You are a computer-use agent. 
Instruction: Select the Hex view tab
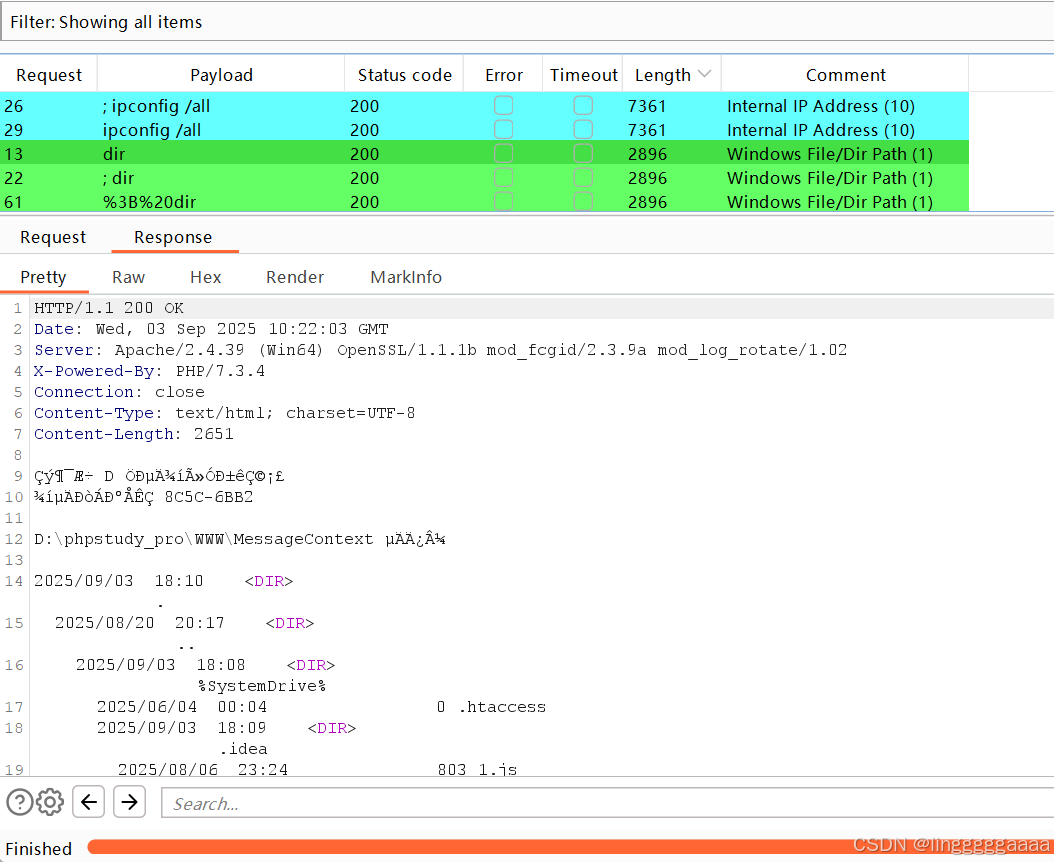206,277
